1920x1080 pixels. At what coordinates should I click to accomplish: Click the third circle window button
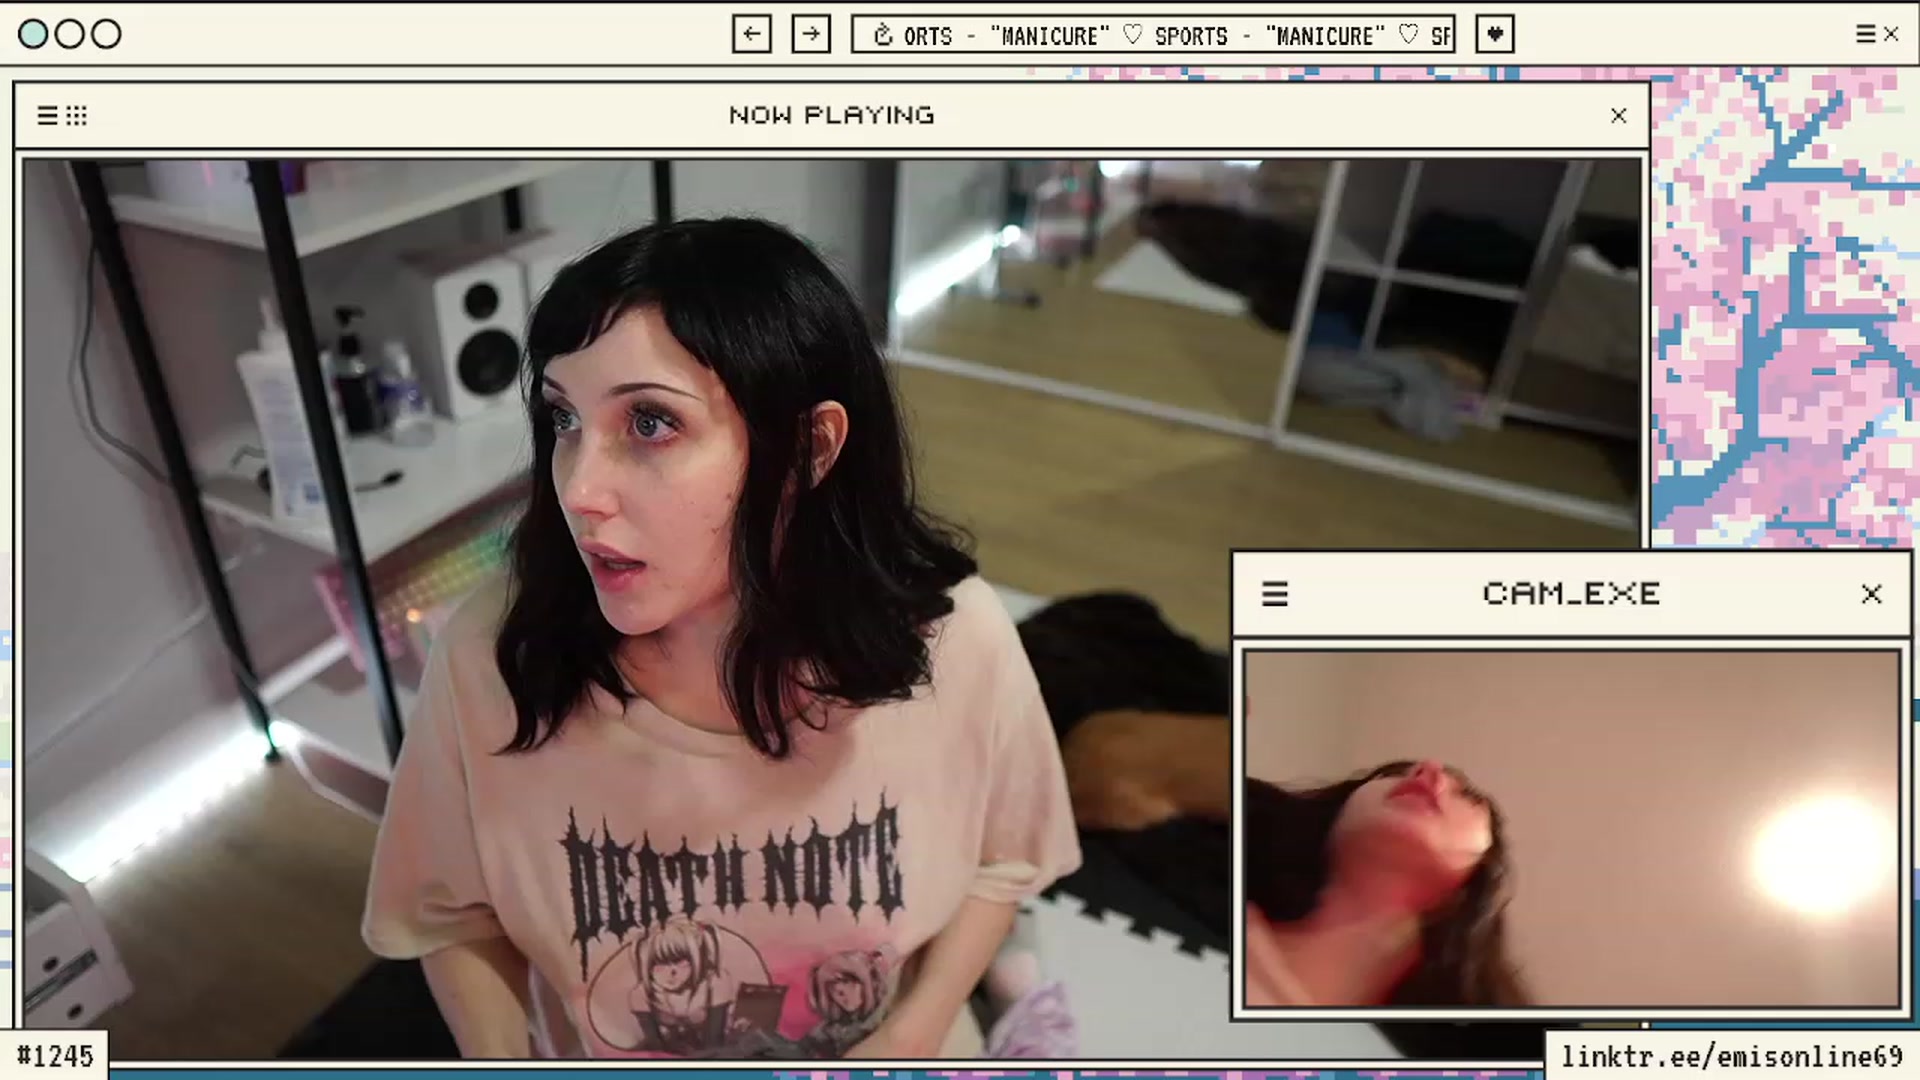[x=106, y=34]
